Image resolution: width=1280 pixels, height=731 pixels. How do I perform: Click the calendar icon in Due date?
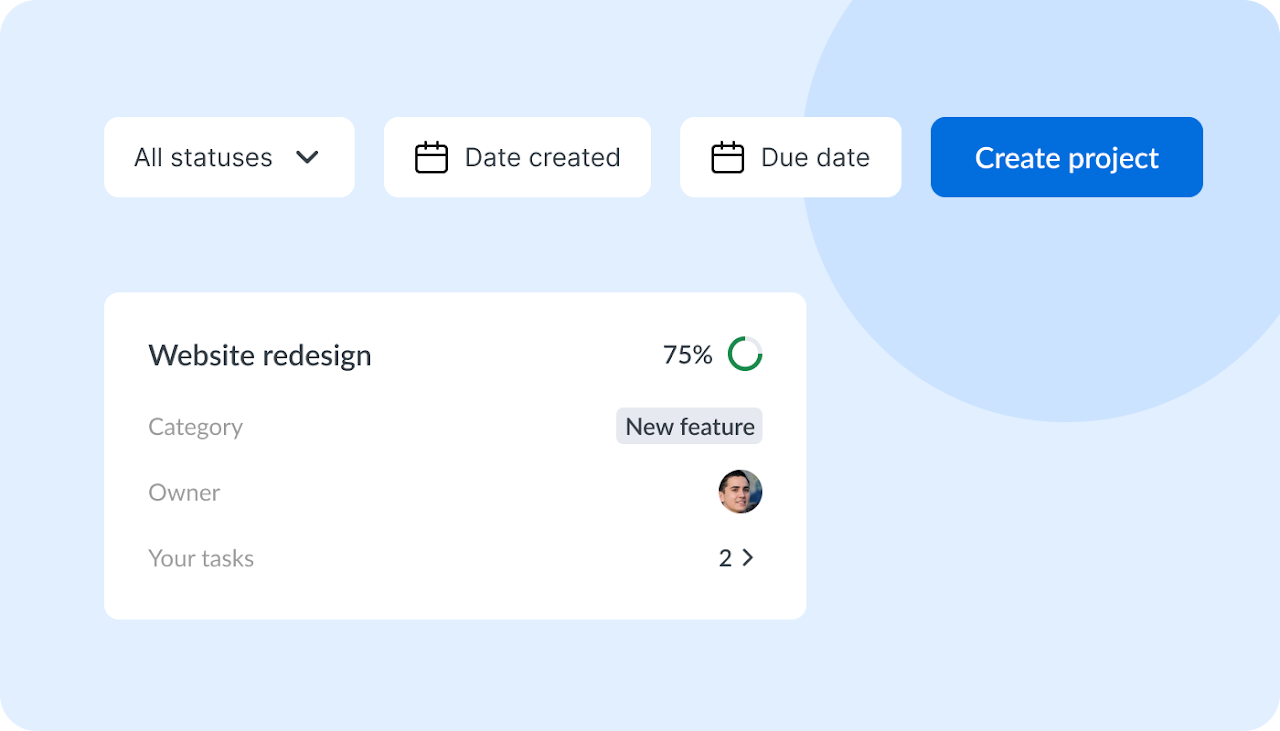pyautogui.click(x=727, y=157)
